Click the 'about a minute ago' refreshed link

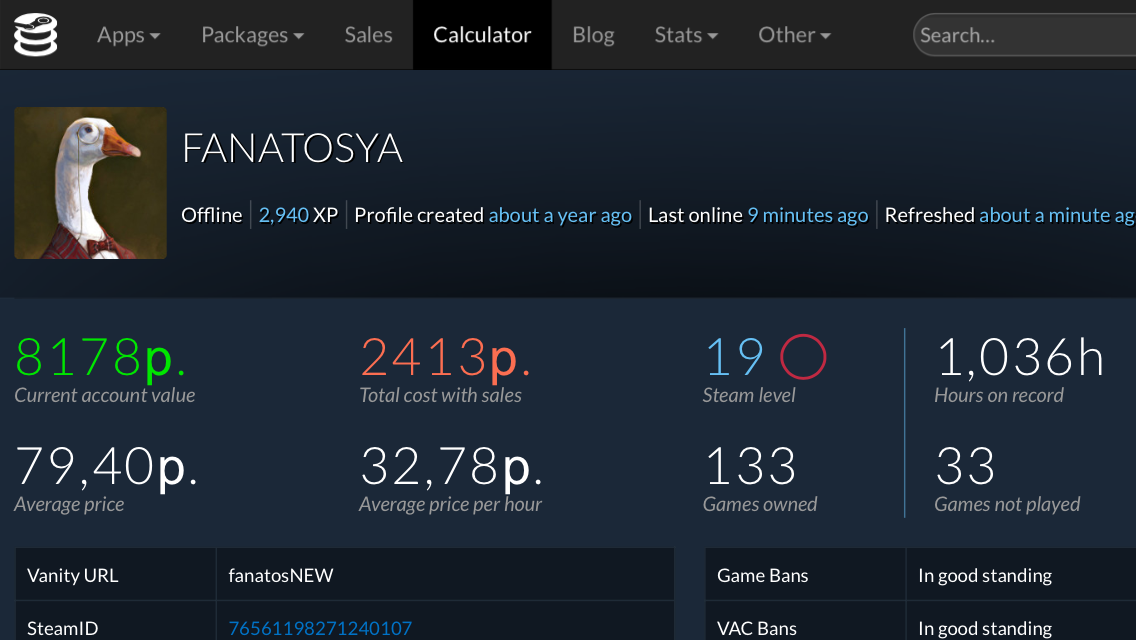[x=1056, y=215]
